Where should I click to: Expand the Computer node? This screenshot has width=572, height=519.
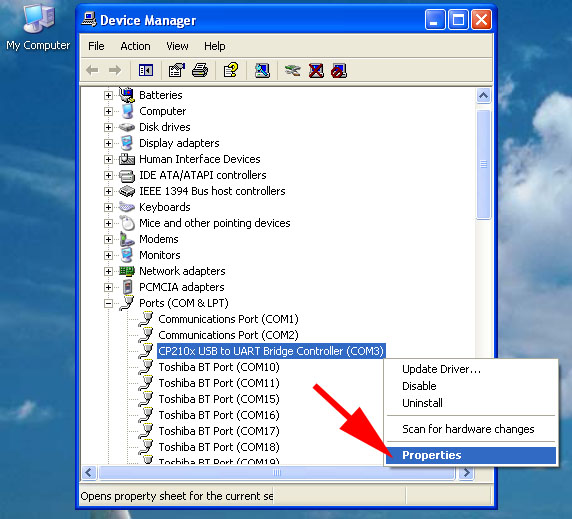tap(108, 111)
